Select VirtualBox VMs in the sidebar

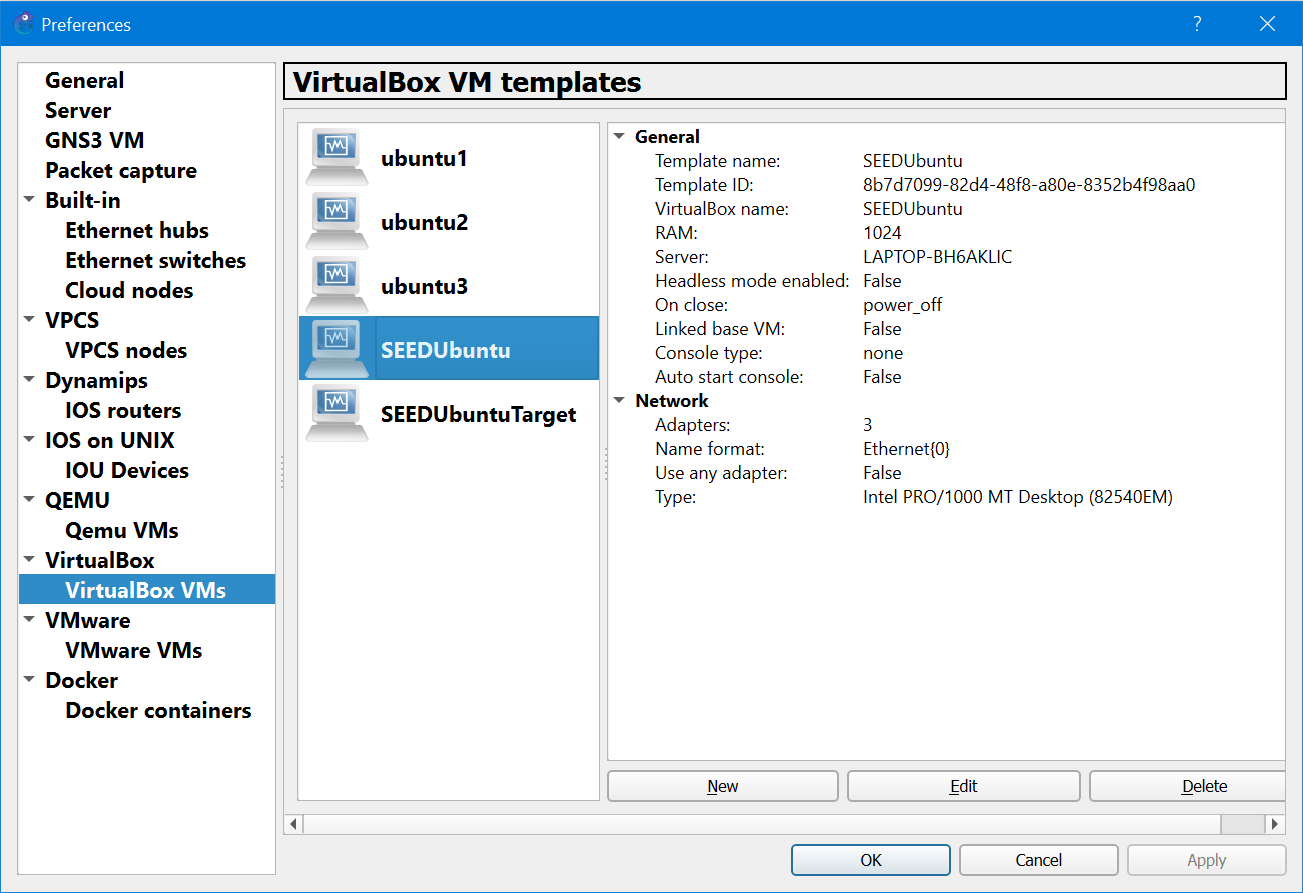(x=146, y=590)
